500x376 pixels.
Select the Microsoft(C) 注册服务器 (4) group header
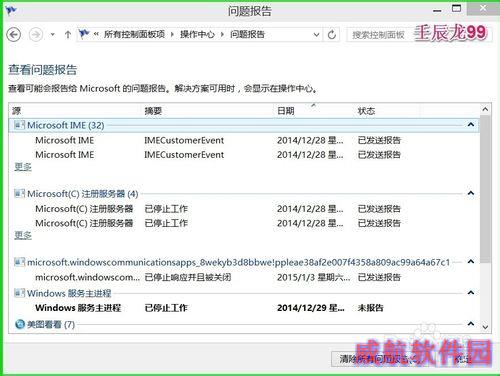(243, 194)
